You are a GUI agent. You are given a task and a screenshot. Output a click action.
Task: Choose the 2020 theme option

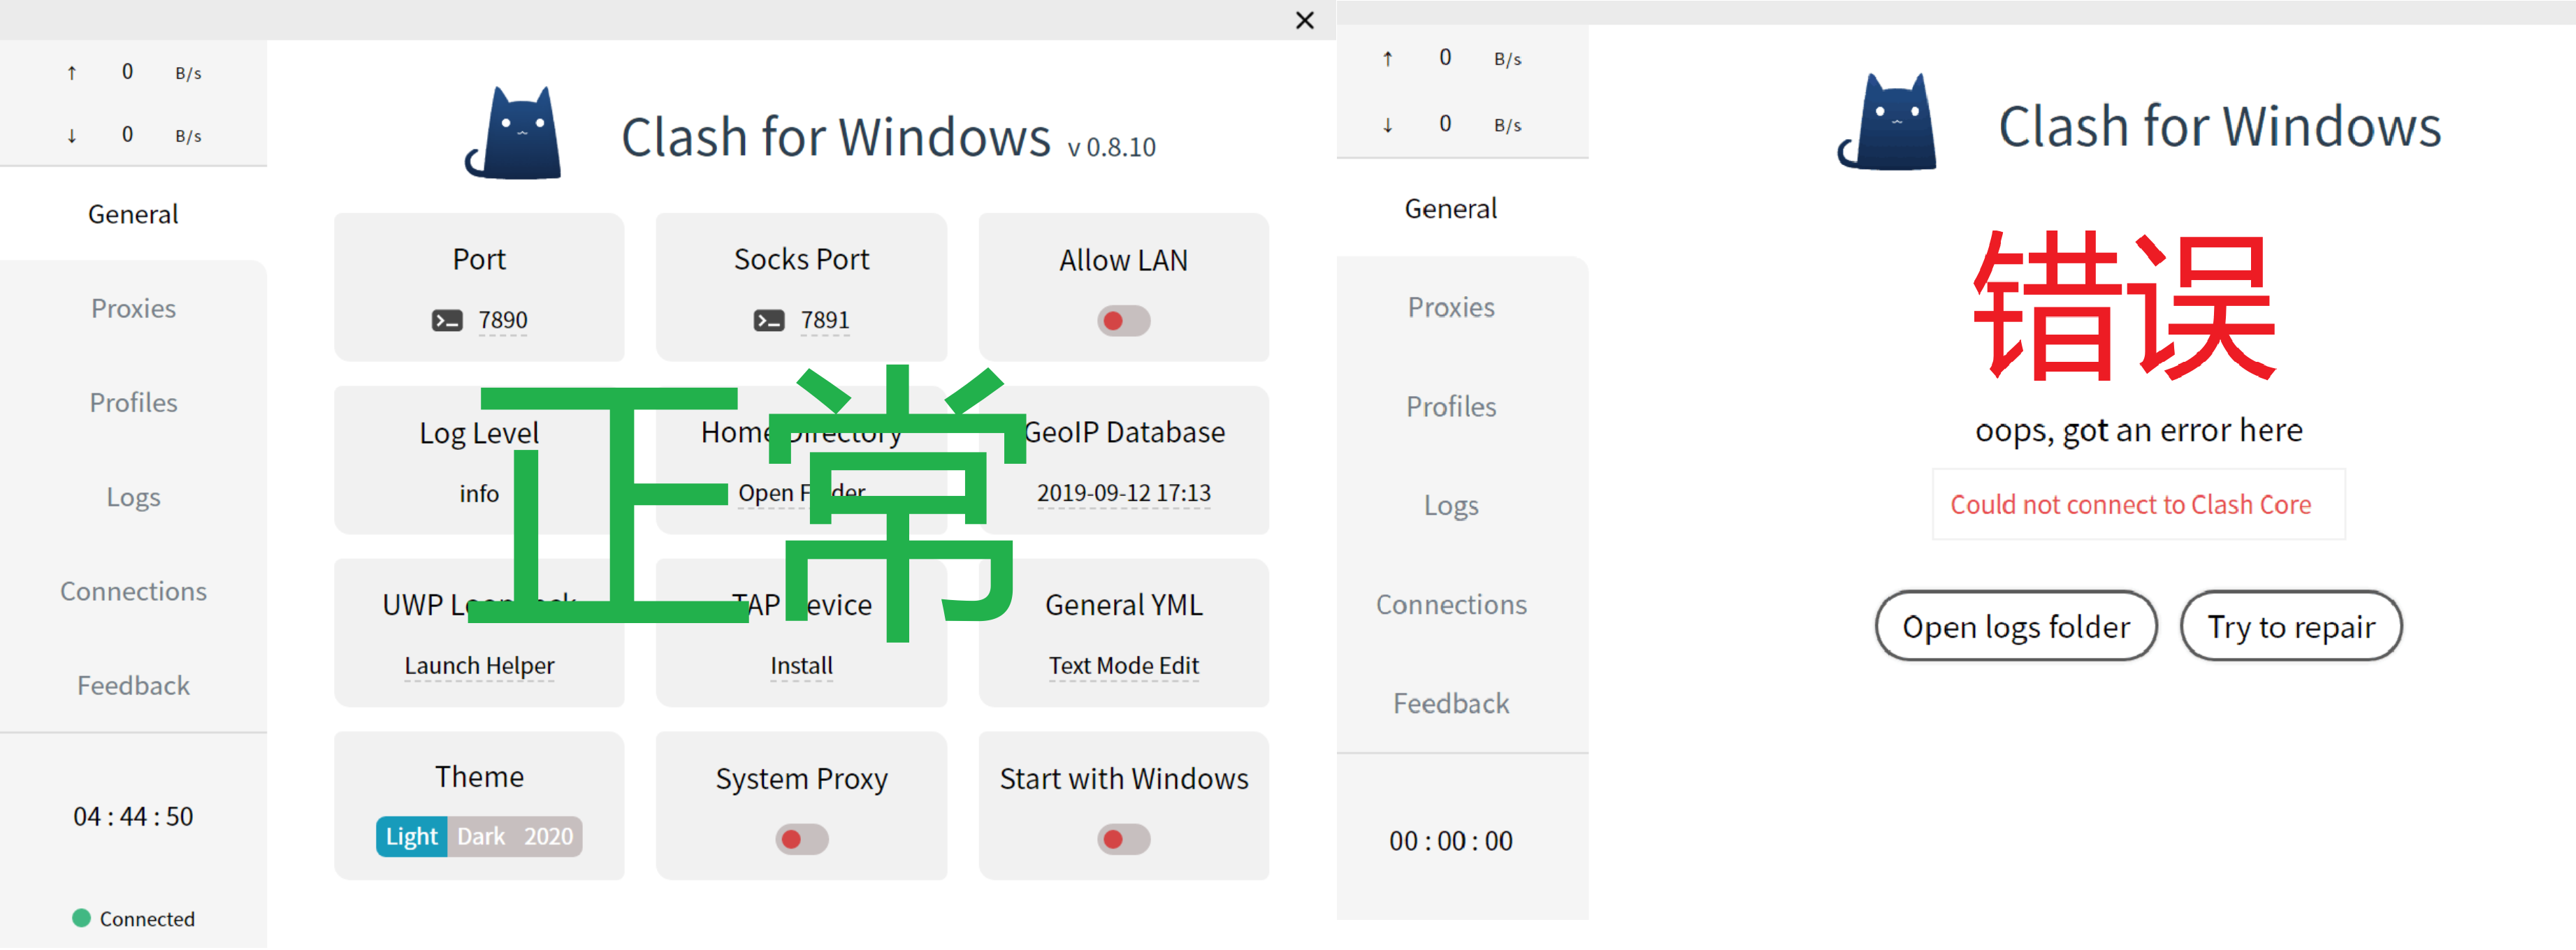tap(548, 836)
